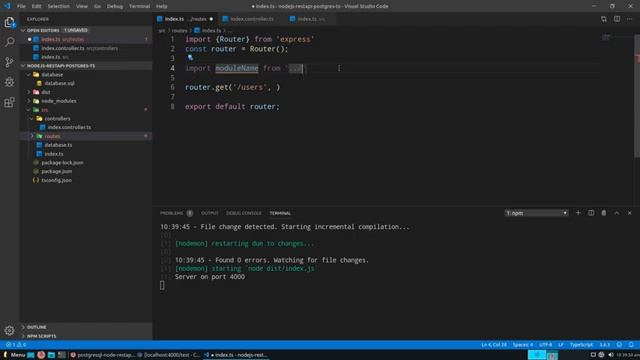Screen dimensions: 640x360
Task: Click the vertical editor scrollbar
Action: click(637, 96)
